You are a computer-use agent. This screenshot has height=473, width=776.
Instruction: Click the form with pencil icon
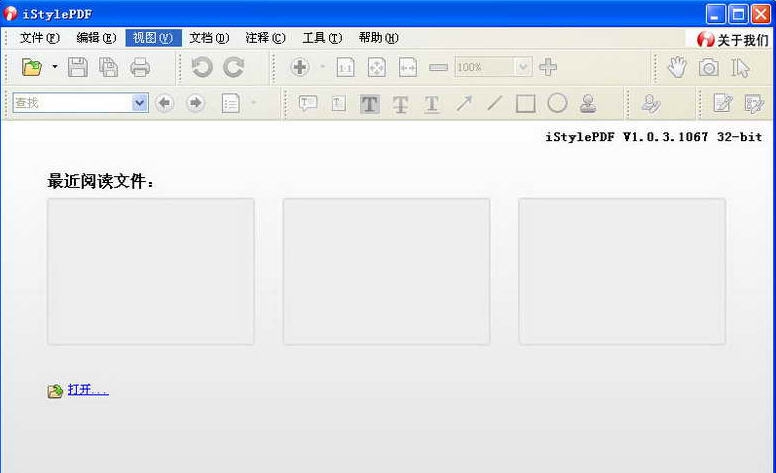pos(754,104)
